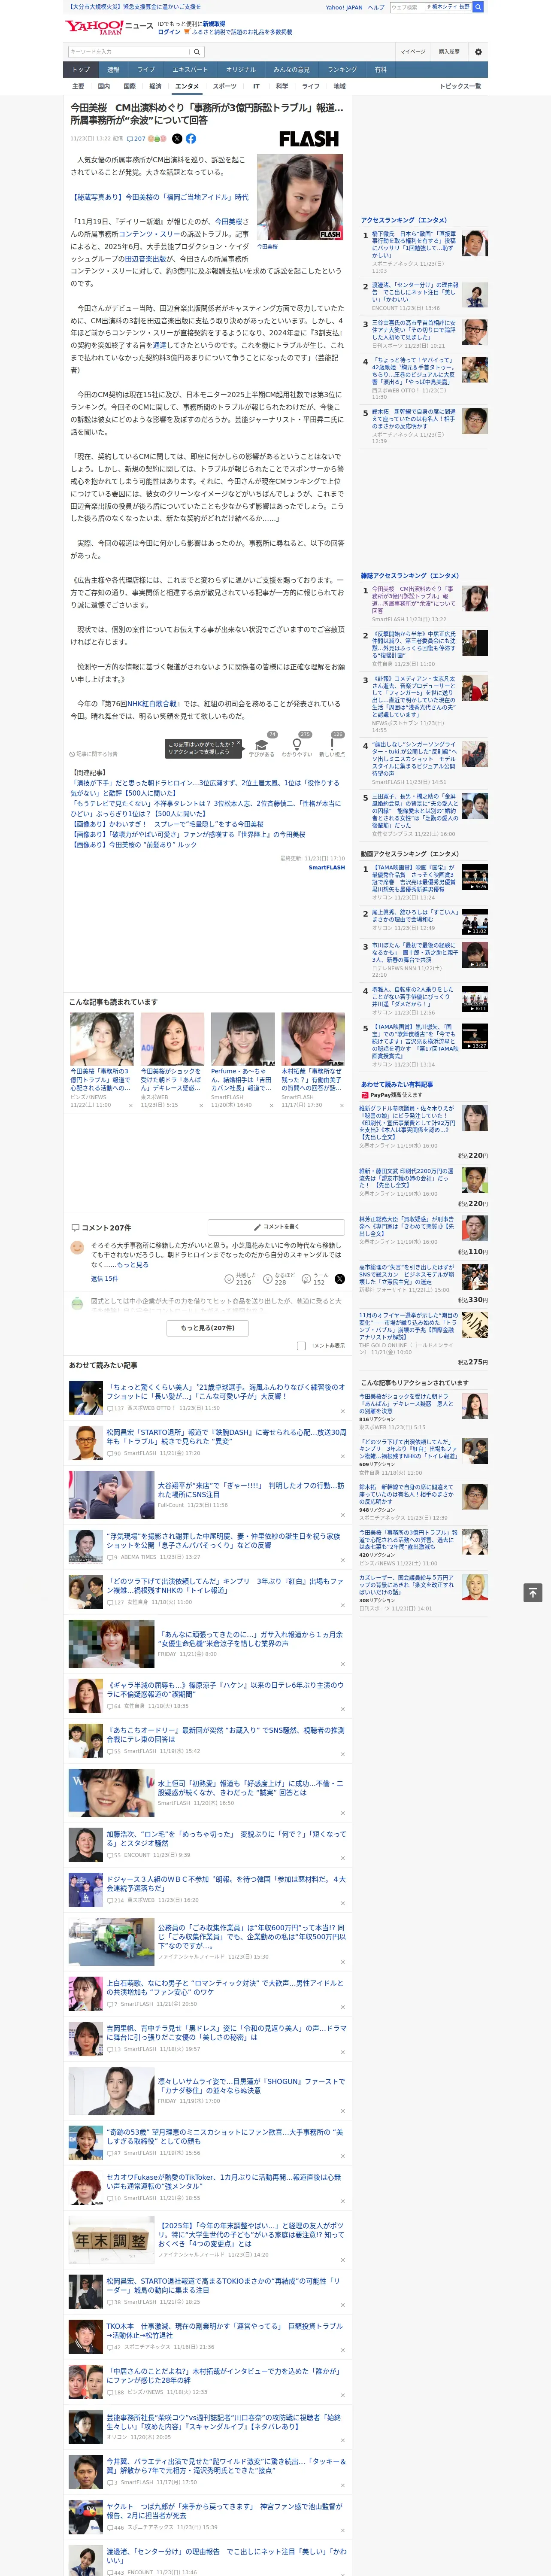The image size is (551, 2576).
Task: Open the ライブ tab in main navigation
Action: pos(146,70)
